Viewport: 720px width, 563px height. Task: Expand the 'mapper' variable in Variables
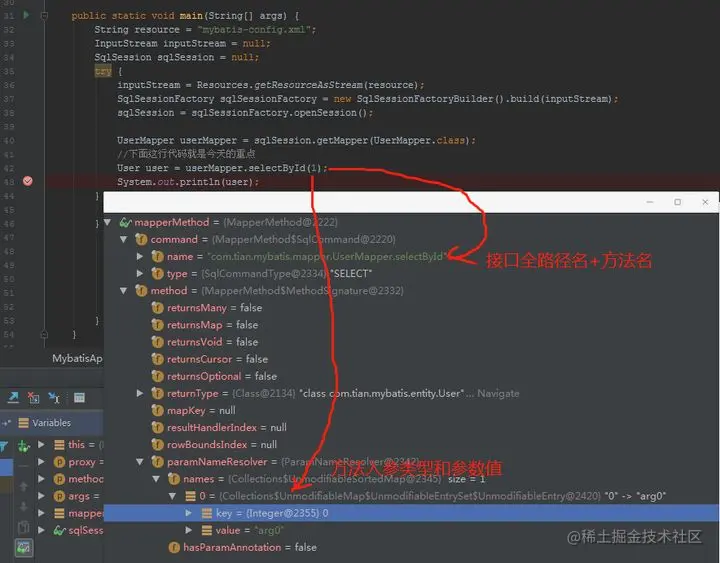click(x=41, y=513)
